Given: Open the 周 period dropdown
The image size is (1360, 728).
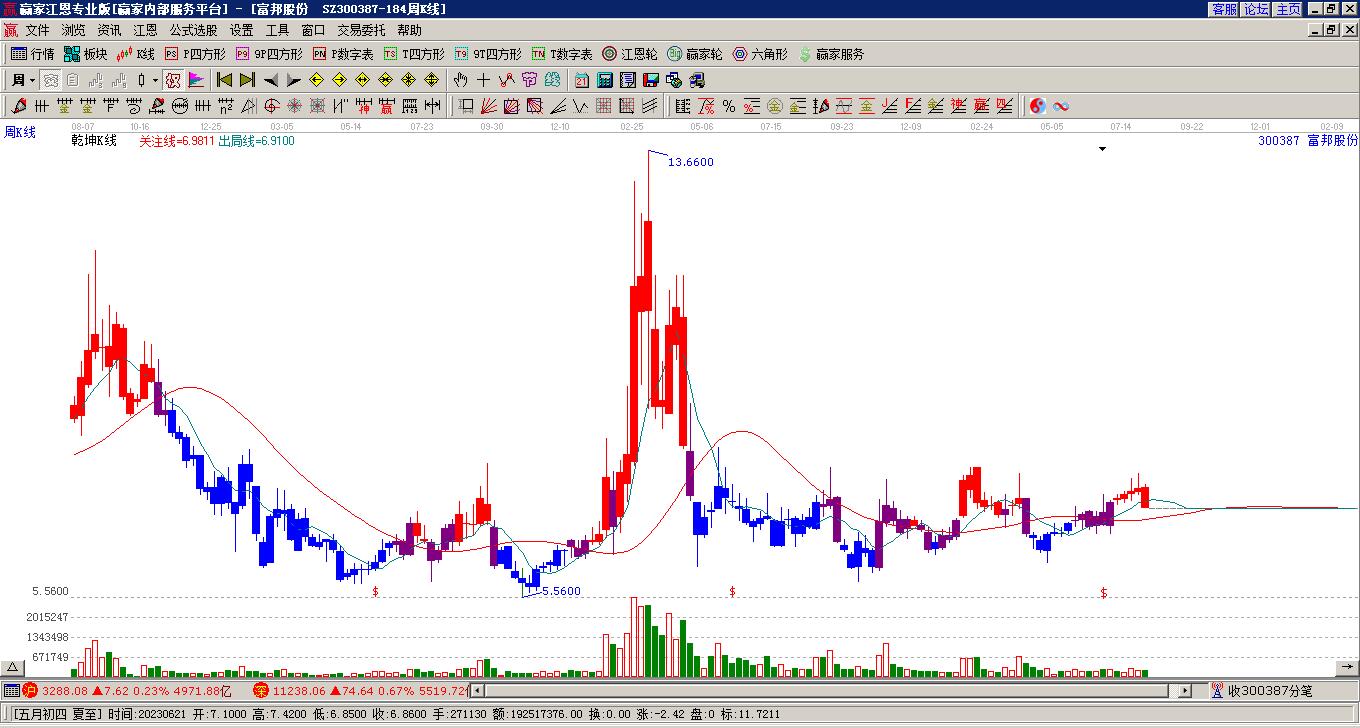Looking at the screenshot, I should click(24, 80).
